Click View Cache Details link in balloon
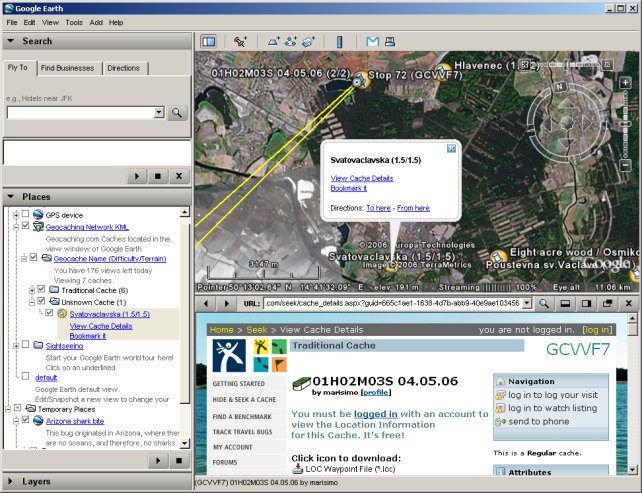Image resolution: width=642 pixels, height=493 pixels. click(x=362, y=178)
